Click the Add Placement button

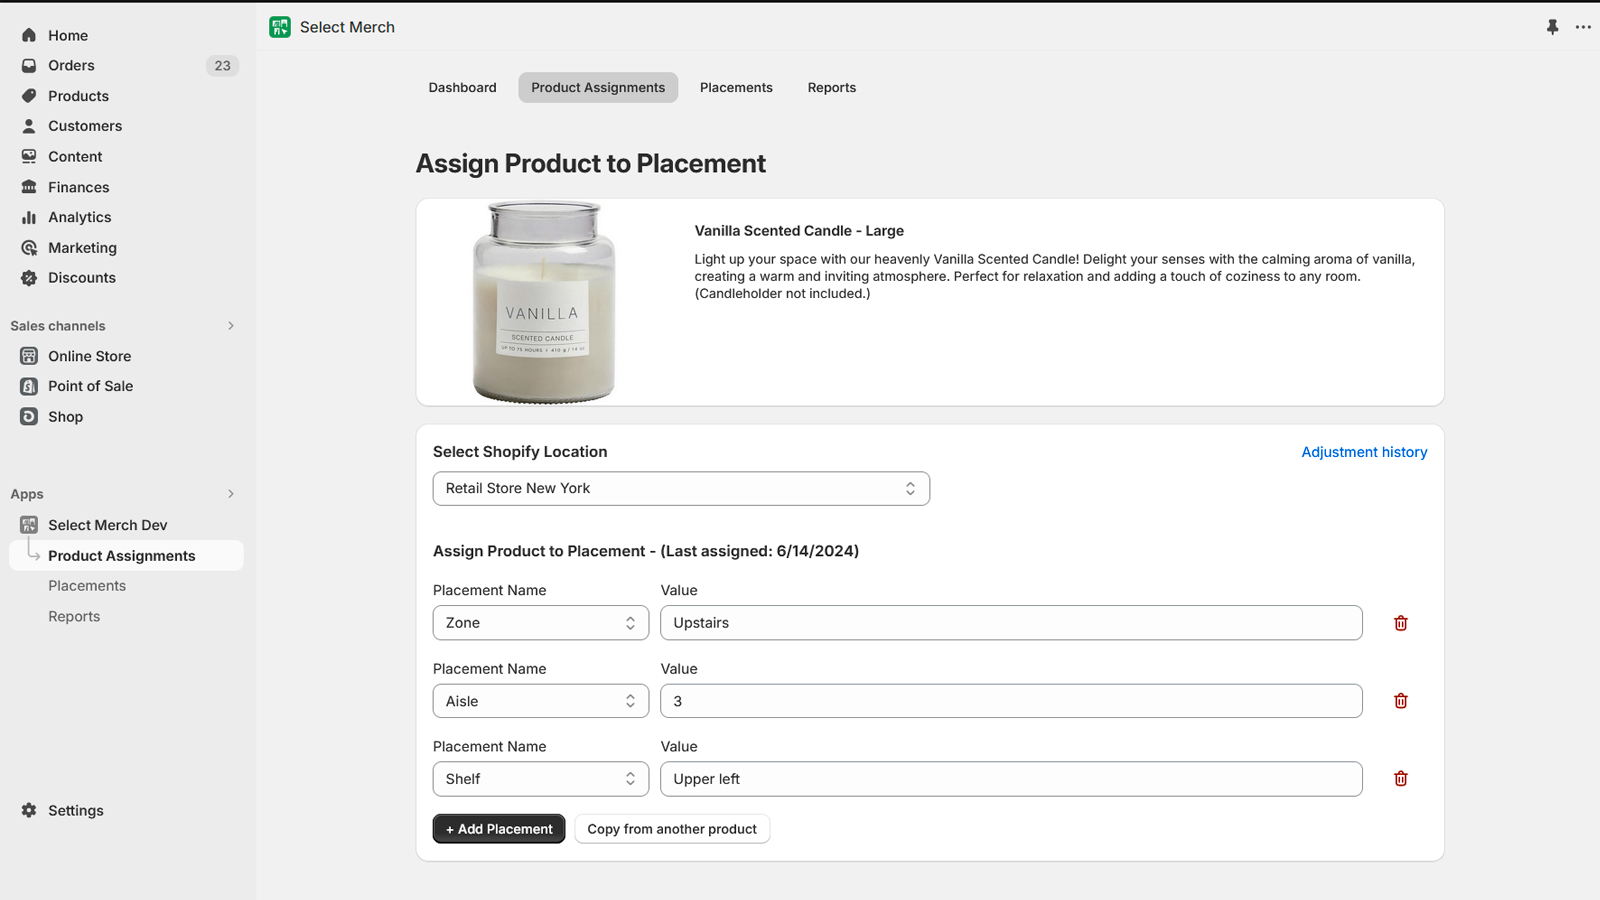click(x=499, y=829)
